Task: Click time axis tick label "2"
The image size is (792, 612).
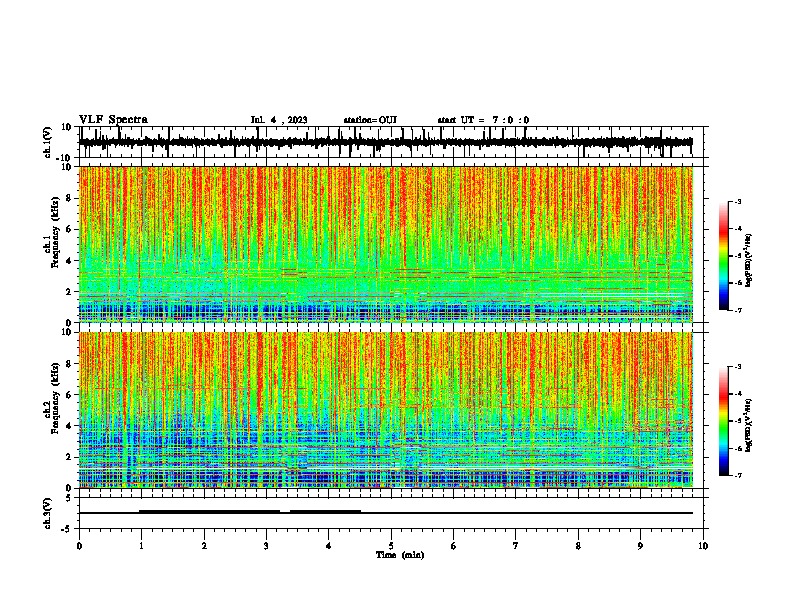Action: click(204, 546)
